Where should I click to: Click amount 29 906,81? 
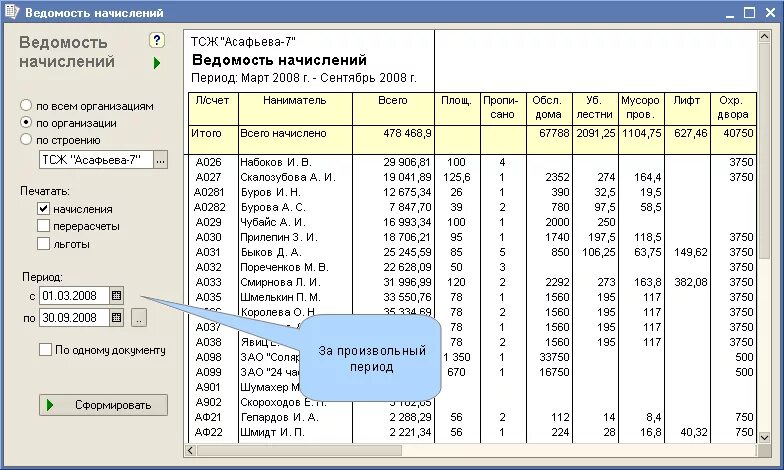coord(407,162)
